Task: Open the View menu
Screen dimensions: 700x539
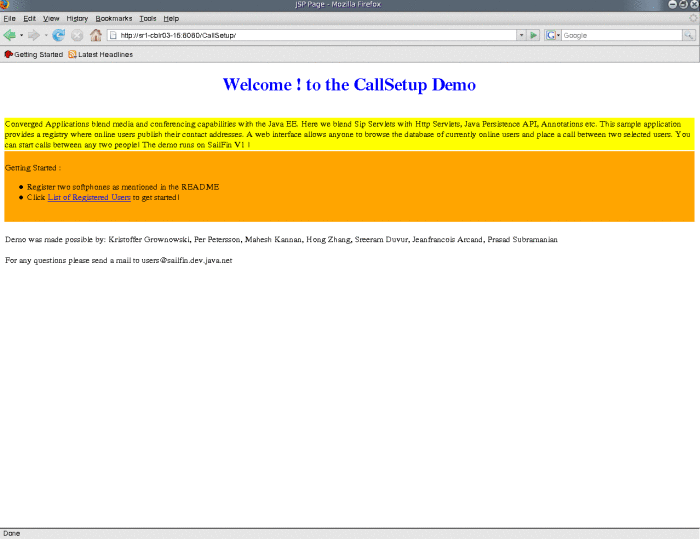Action: [x=51, y=18]
